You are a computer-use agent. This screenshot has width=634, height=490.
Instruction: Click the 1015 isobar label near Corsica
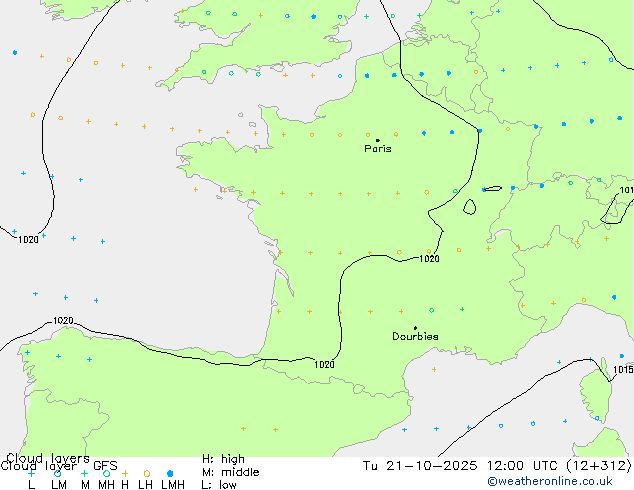pos(623,370)
